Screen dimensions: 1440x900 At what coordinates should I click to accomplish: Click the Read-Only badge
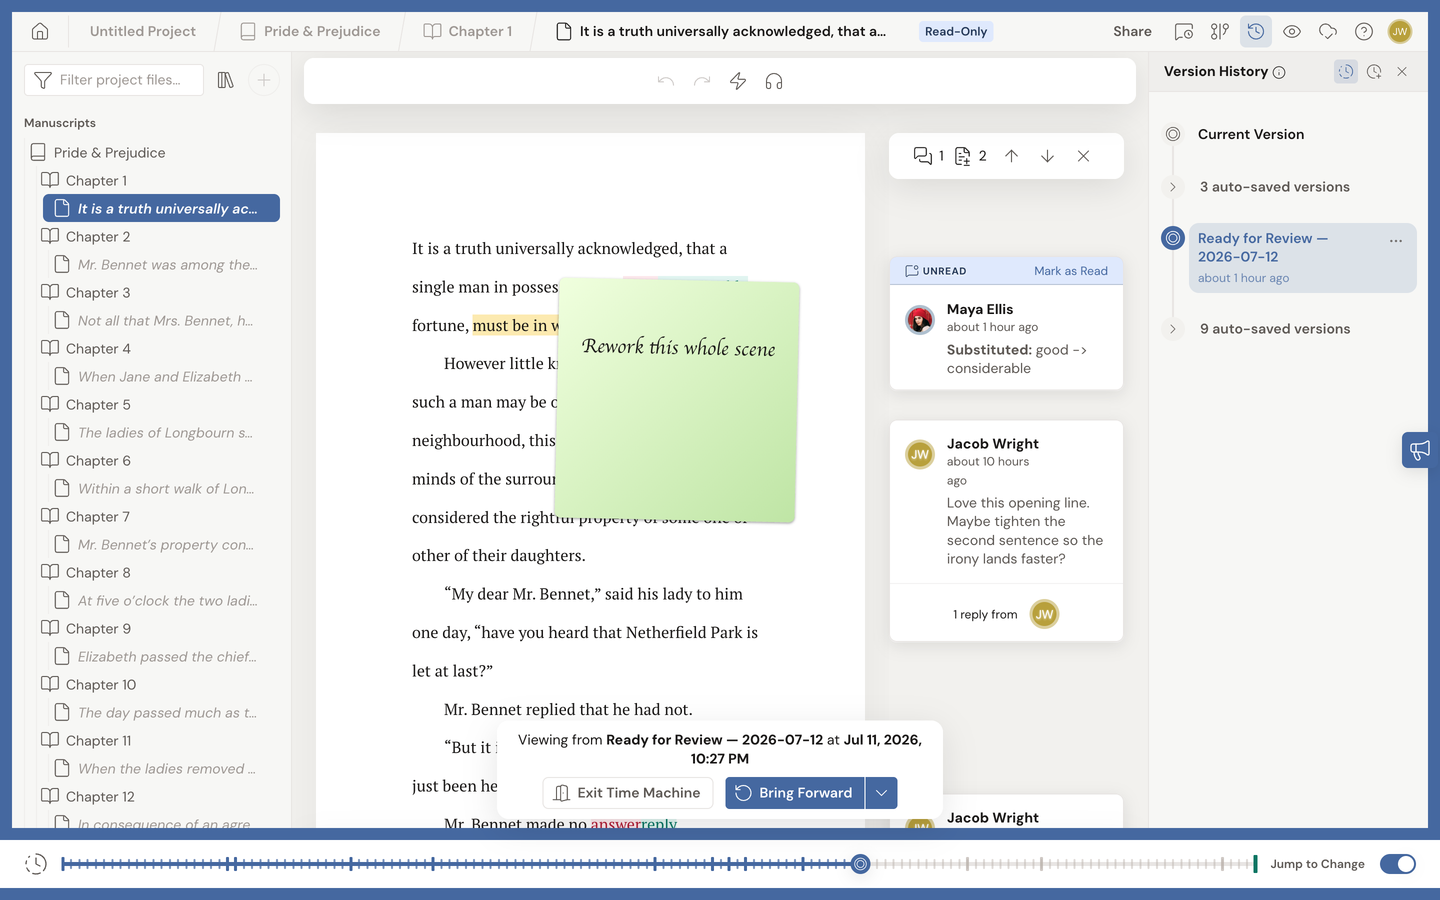pyautogui.click(x=956, y=31)
